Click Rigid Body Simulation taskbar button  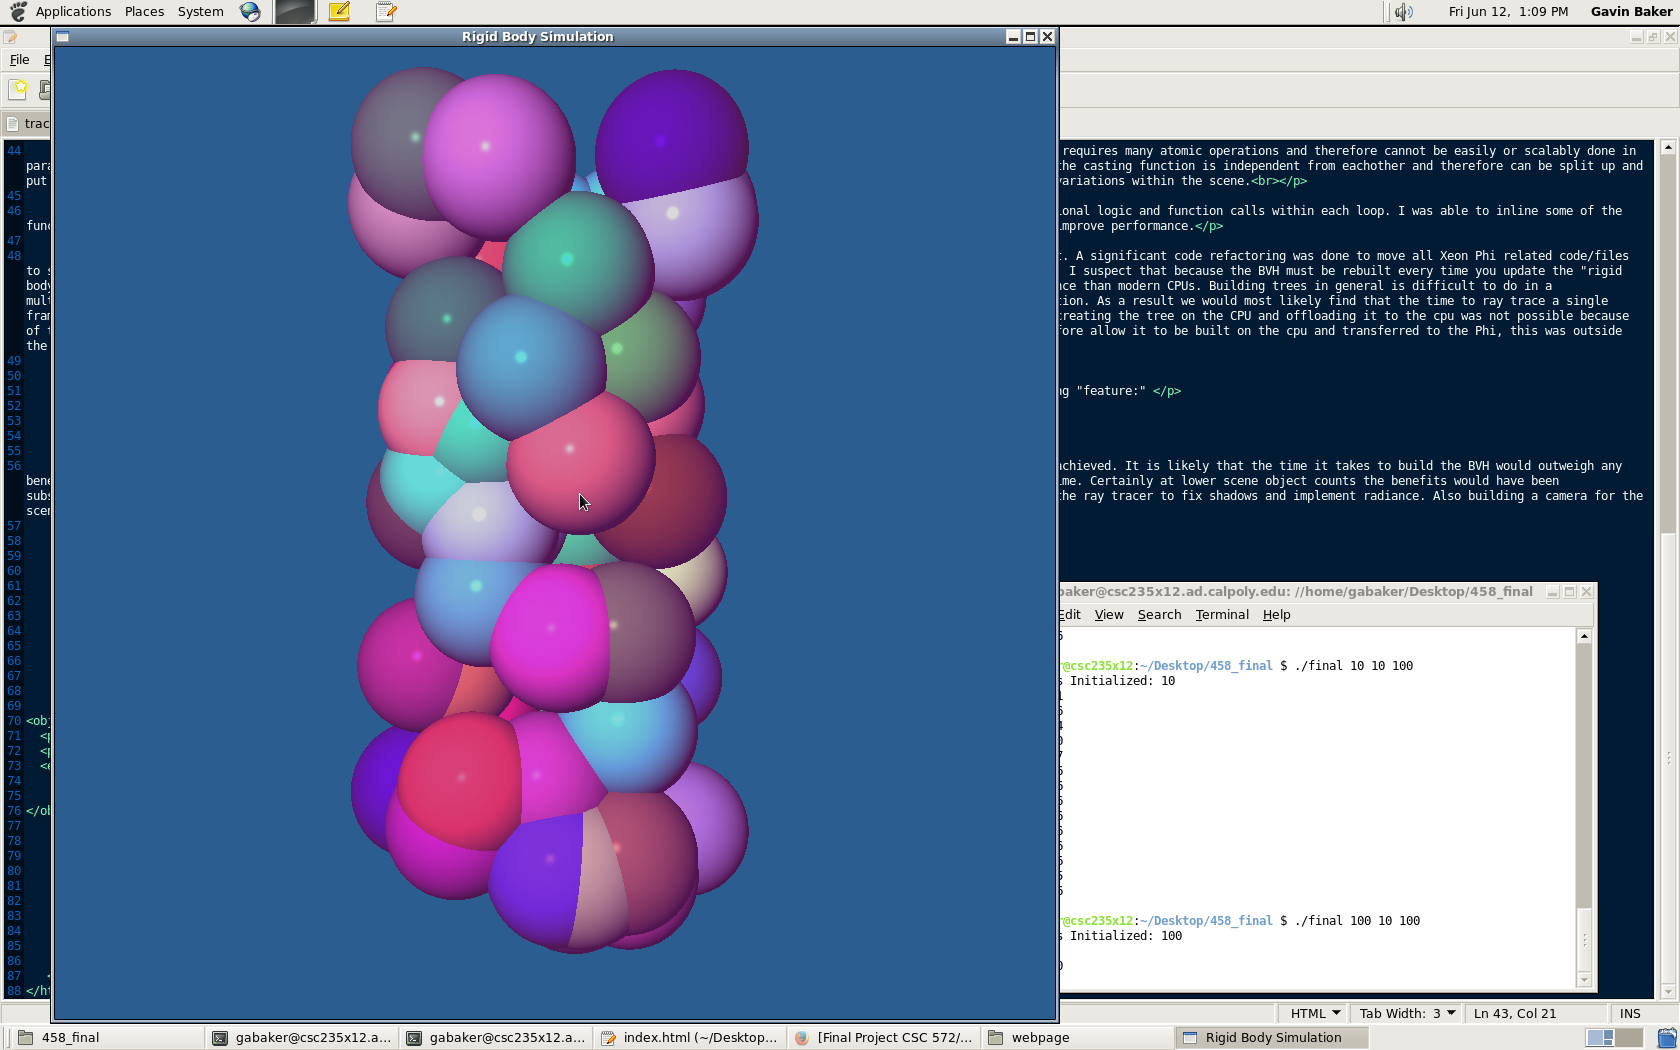pos(1272,1038)
